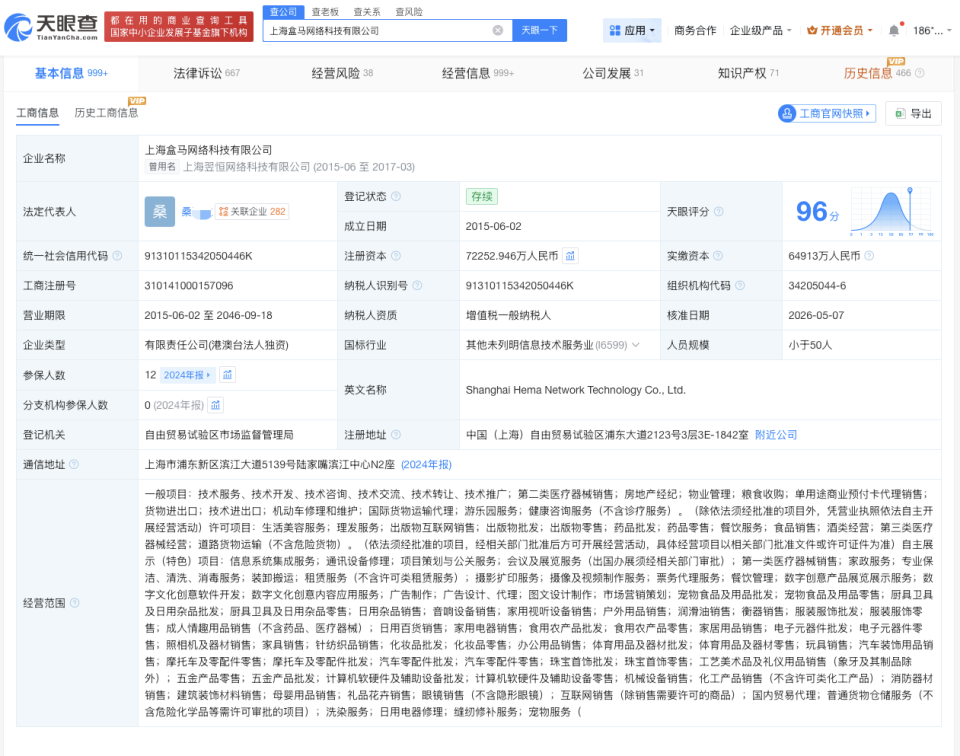Click organization code 34205044-6
The height and width of the screenshot is (756, 960).
(817, 285)
